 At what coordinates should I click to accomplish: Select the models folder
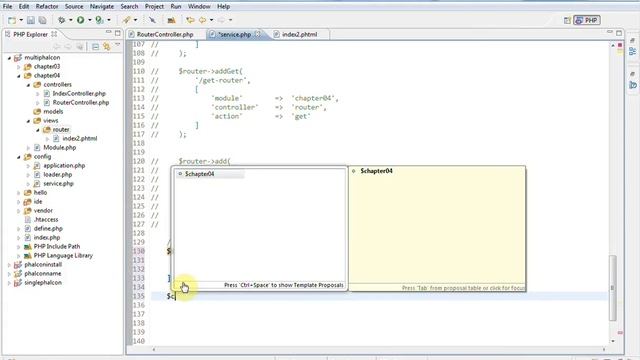tap(53, 111)
